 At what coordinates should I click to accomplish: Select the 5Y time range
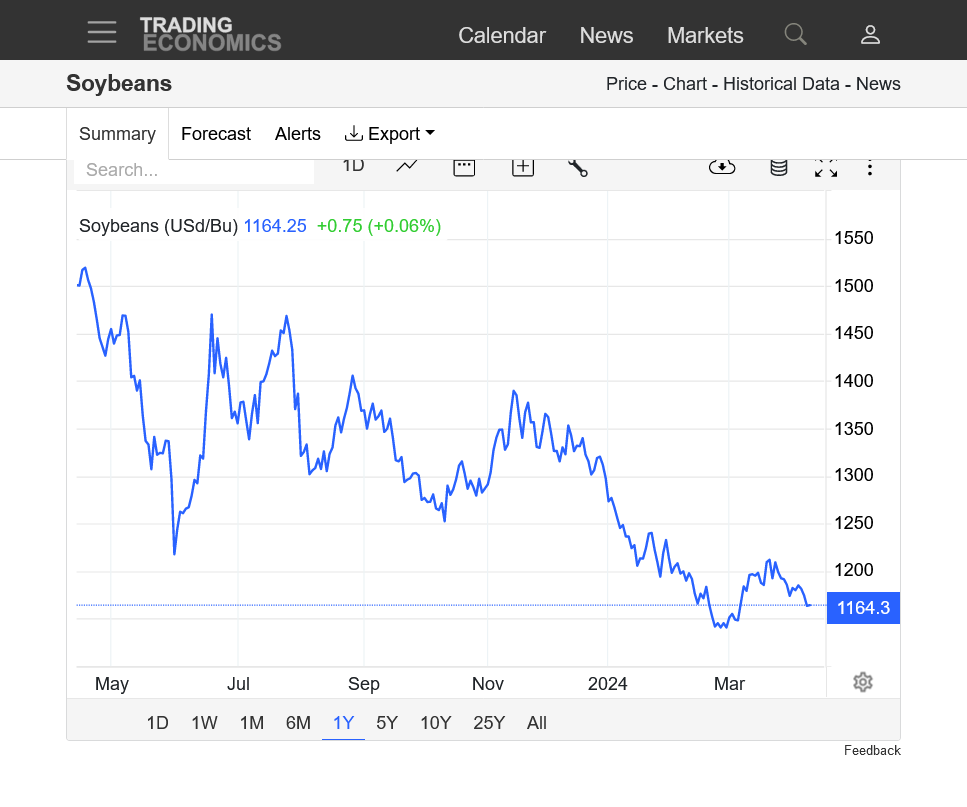click(x=387, y=723)
